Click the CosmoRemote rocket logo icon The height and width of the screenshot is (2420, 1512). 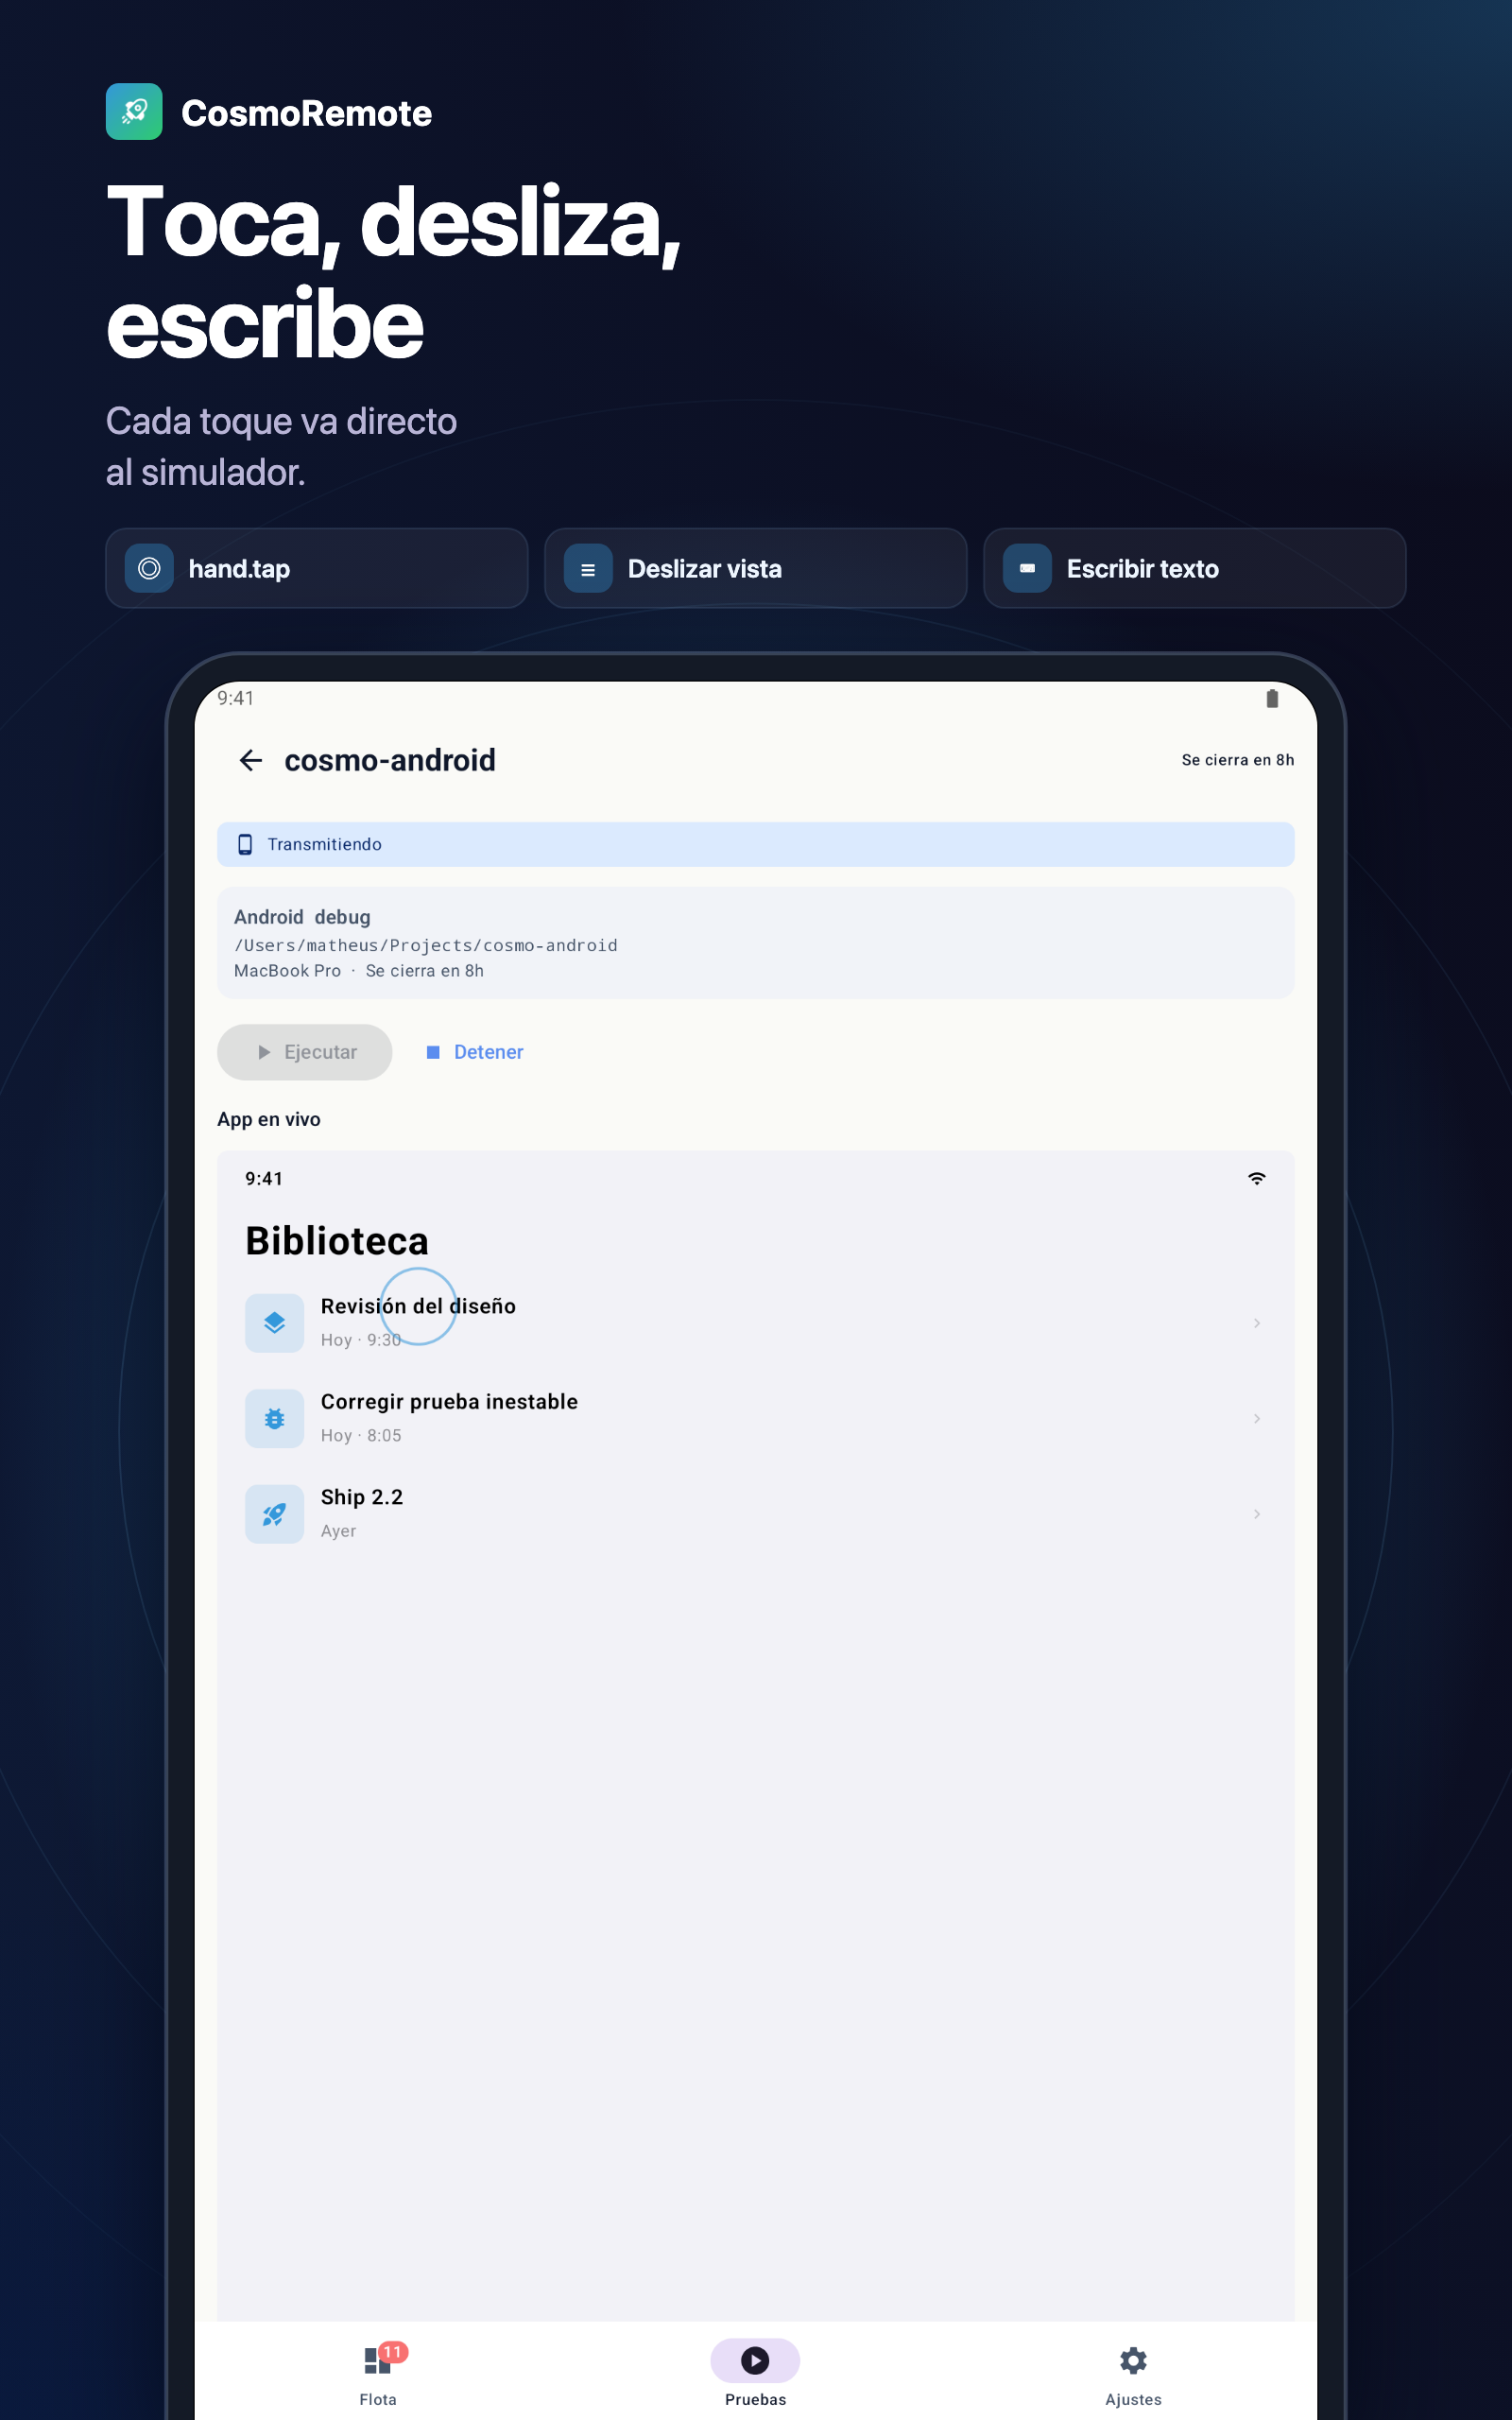pyautogui.click(x=134, y=112)
